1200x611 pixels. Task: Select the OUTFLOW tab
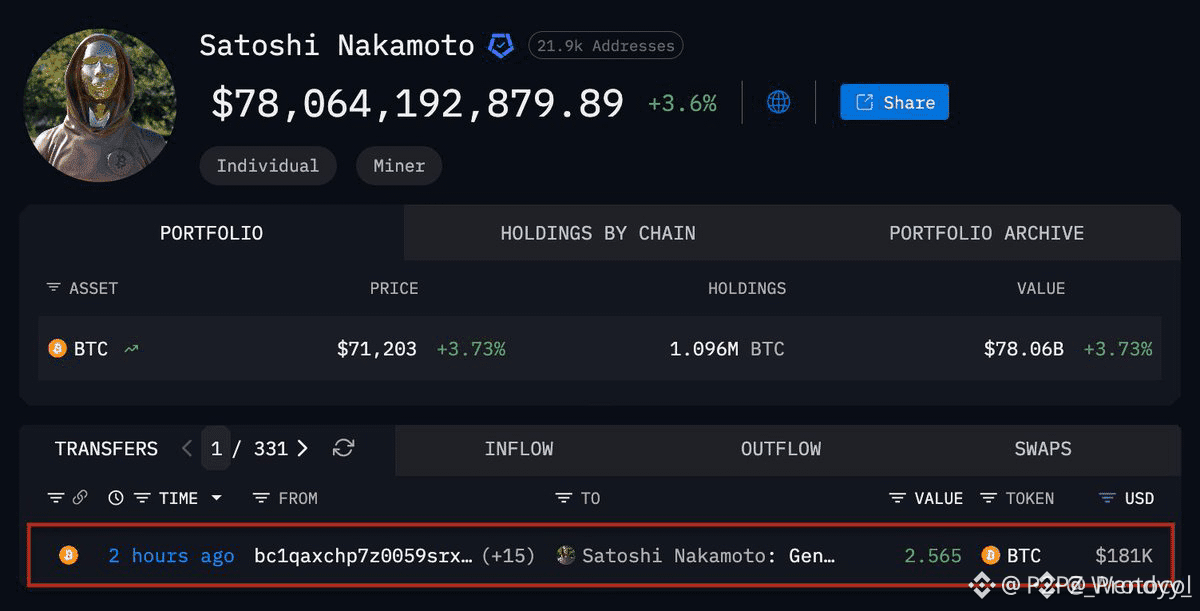781,449
